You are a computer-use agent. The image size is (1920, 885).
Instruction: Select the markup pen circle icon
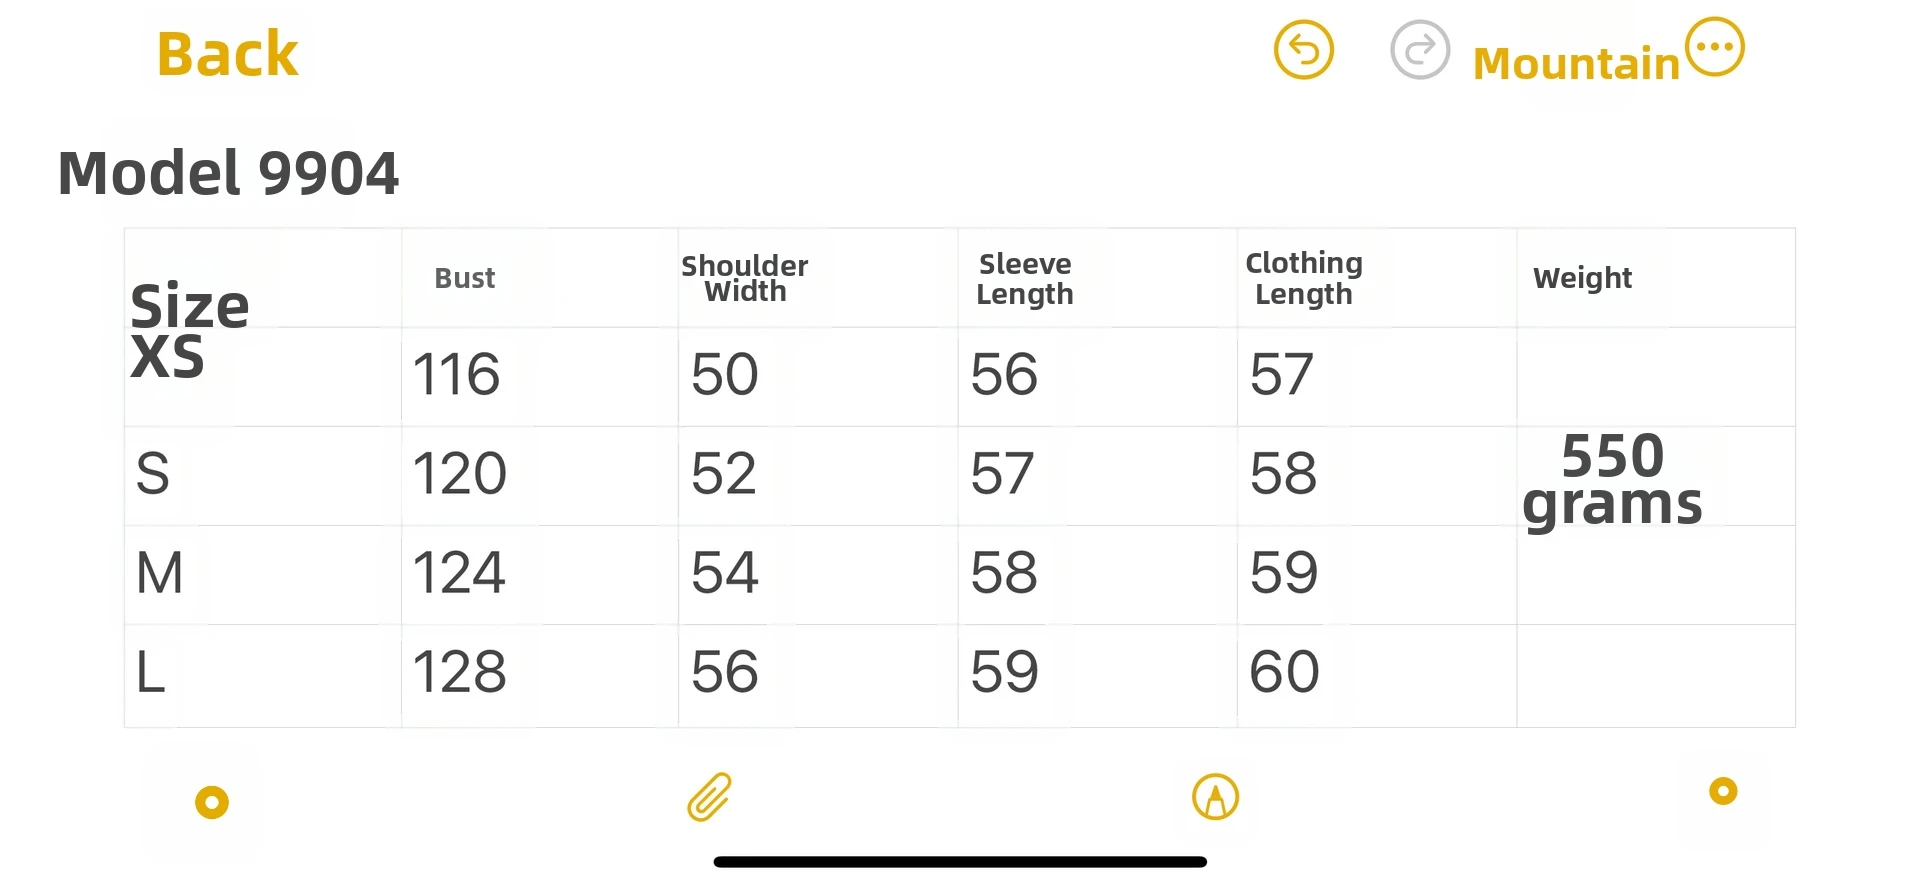coord(1215,797)
